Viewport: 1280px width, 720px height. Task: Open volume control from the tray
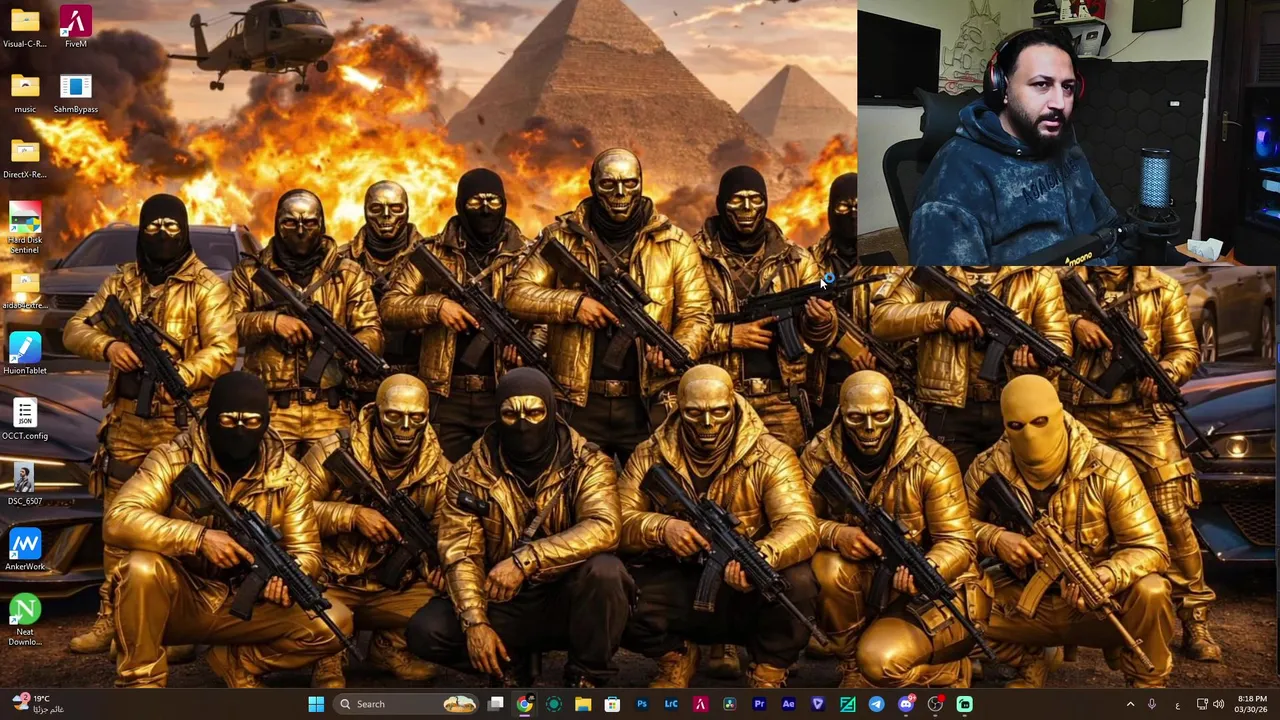(1218, 704)
